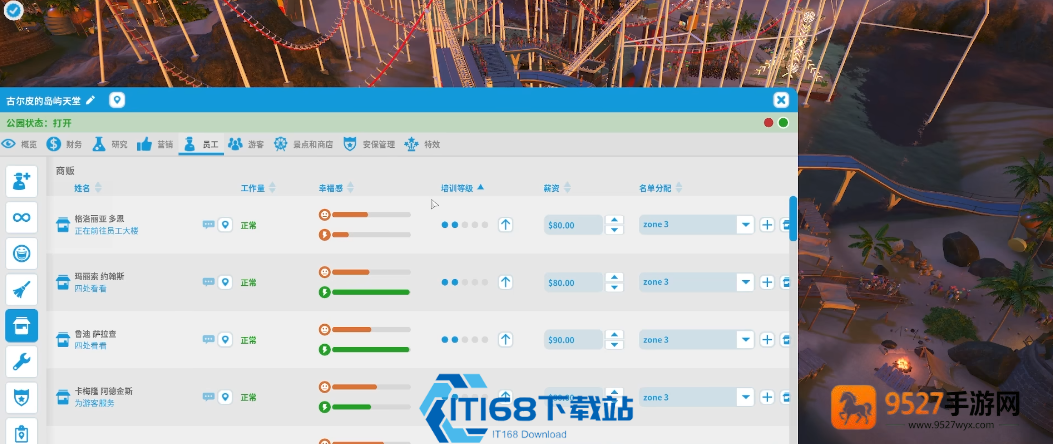Open the thoughts bubble for 卡梅隆 阿德金斯
Image resolution: width=1053 pixels, height=444 pixels.
click(x=209, y=397)
